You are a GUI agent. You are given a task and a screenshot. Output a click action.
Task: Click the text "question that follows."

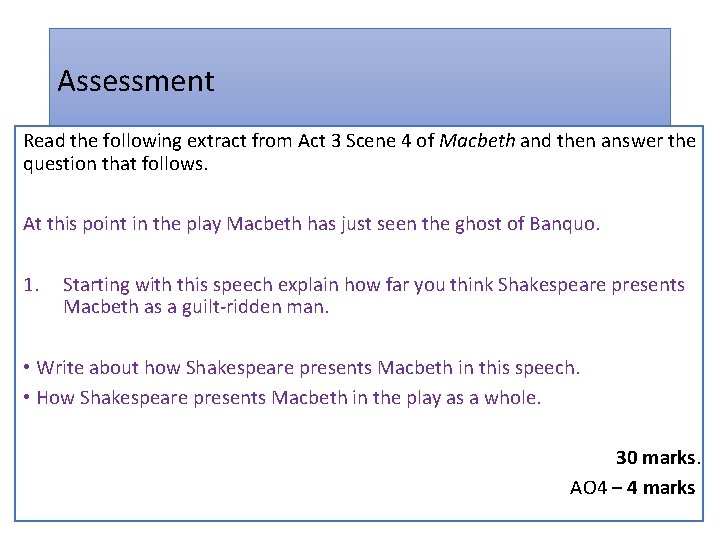116,163
